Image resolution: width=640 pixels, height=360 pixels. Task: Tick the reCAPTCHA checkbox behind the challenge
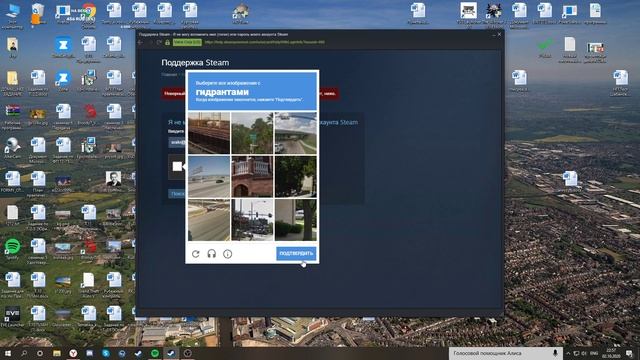pos(177,167)
